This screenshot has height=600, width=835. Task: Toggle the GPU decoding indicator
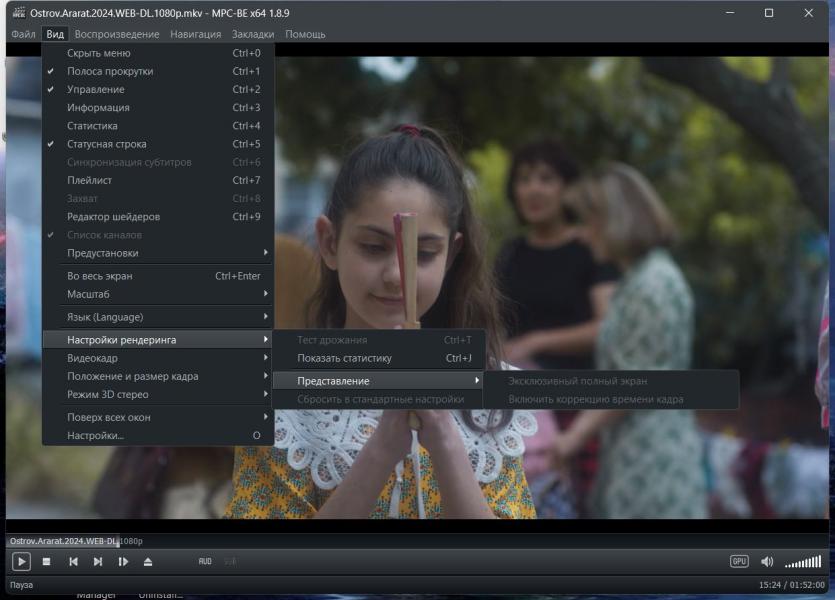pyautogui.click(x=739, y=562)
